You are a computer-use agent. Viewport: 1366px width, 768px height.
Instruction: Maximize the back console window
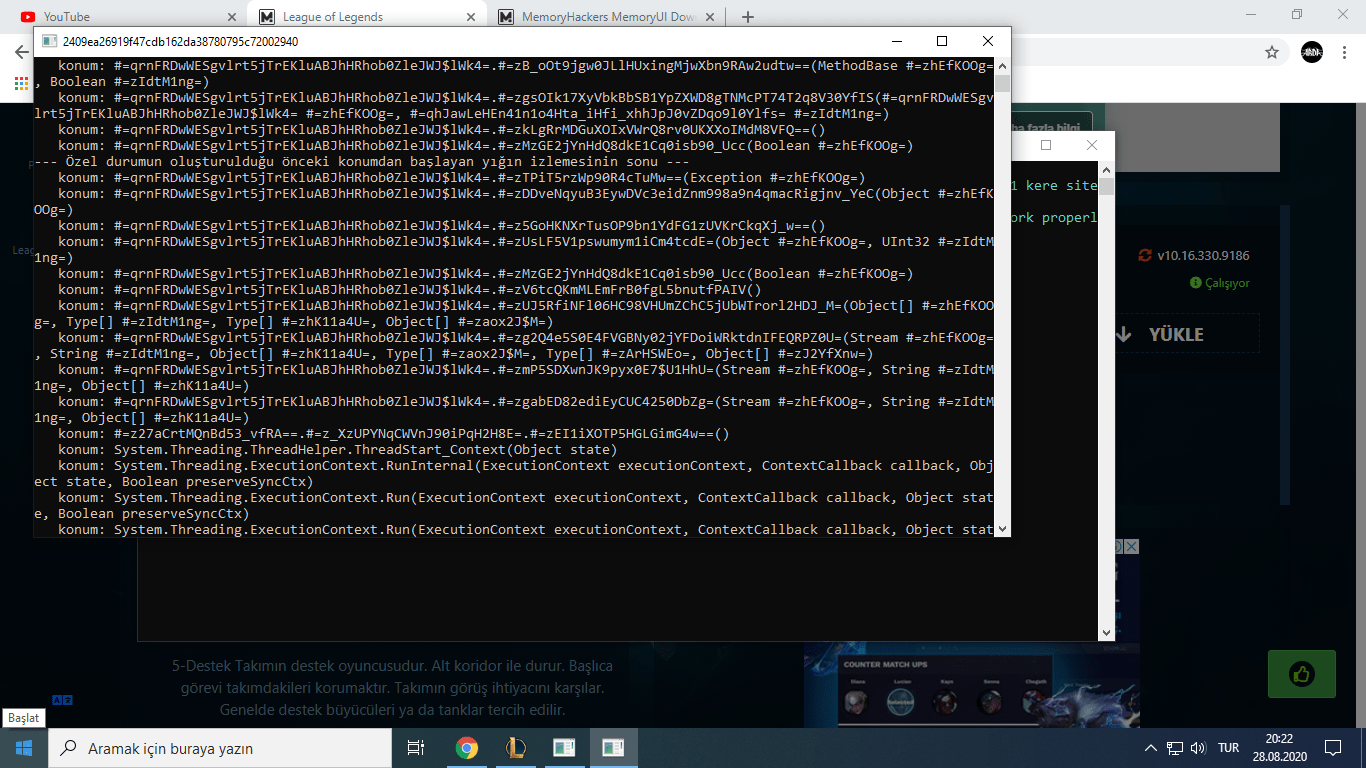click(1046, 145)
